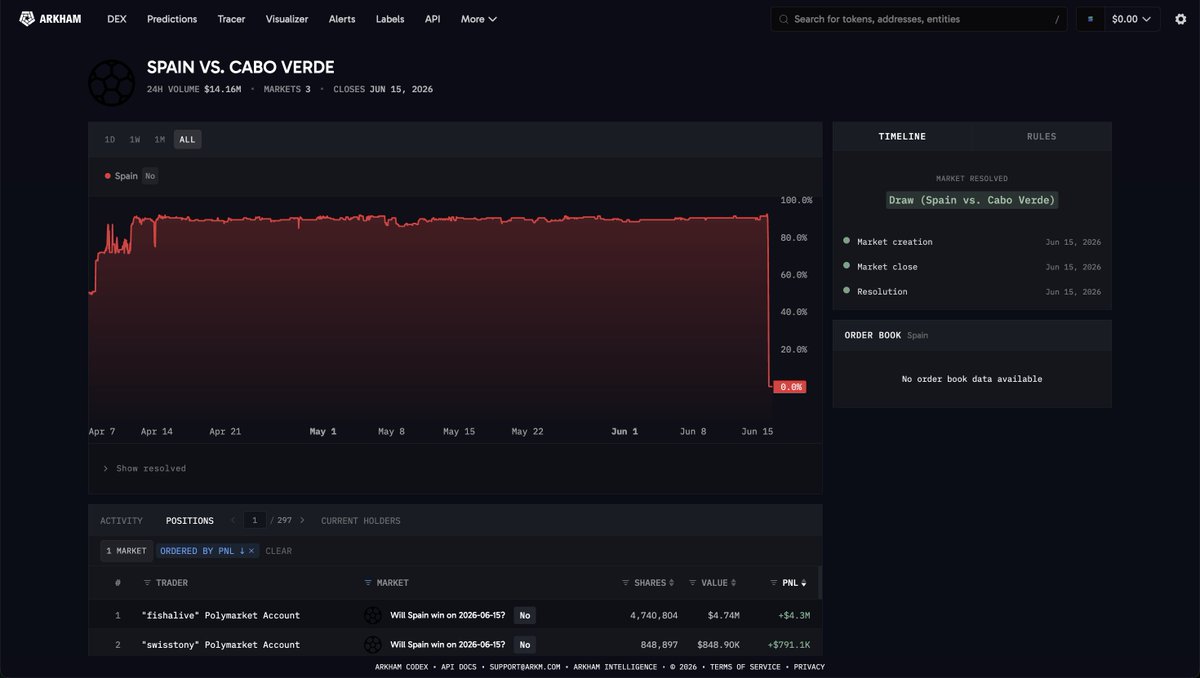This screenshot has height=678, width=1200.
Task: Select the 1W chart range
Action: point(135,140)
